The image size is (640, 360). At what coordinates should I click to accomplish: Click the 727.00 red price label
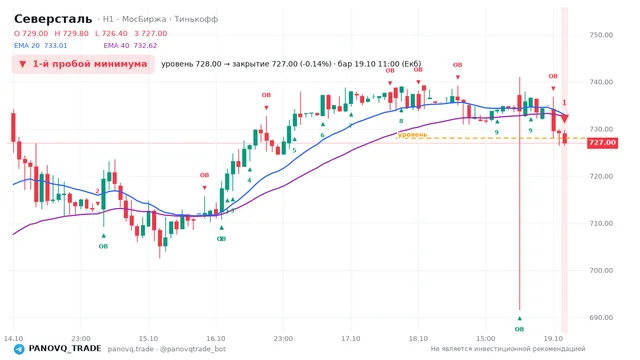click(x=602, y=142)
